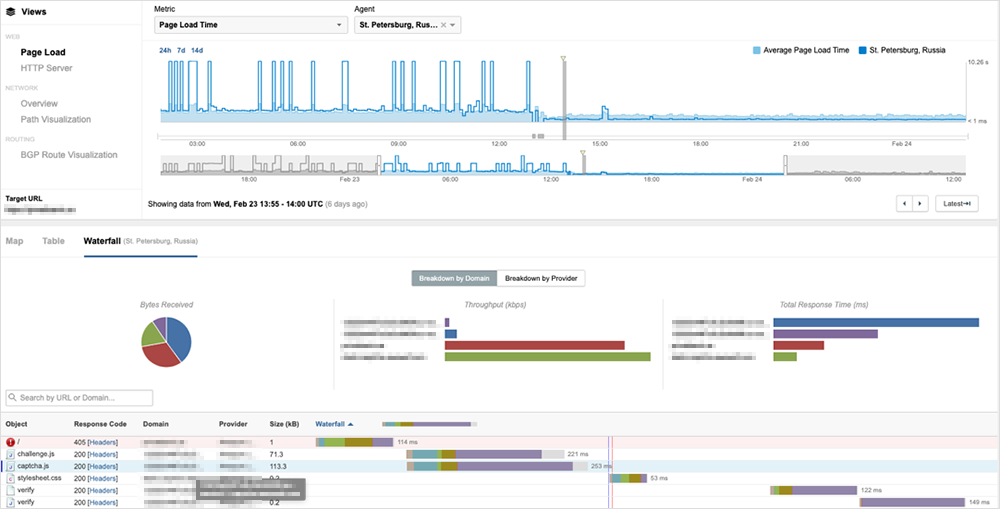Click the stylesheet.css file icon
Screen dimensions: 1000x509
[x=10, y=478]
